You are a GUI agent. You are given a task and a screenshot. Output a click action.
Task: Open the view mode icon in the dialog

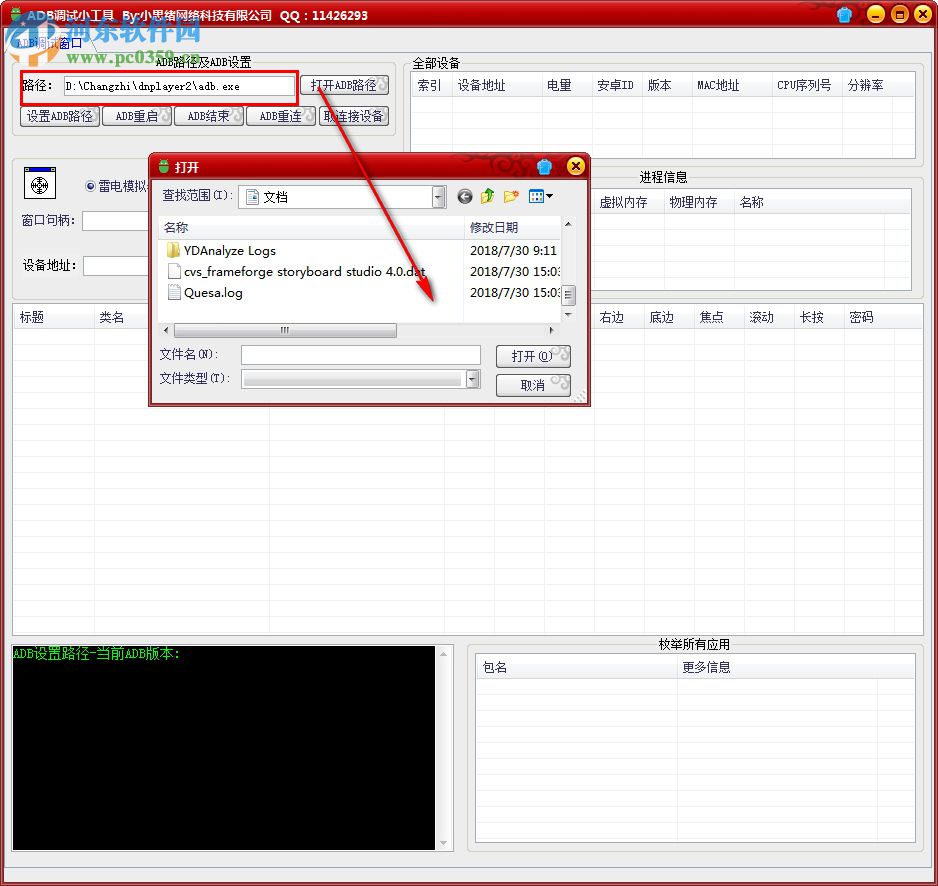click(536, 196)
